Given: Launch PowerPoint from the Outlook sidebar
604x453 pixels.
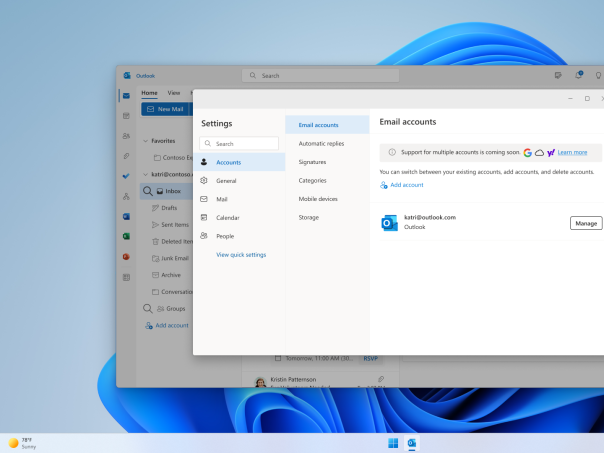Looking at the screenshot, I should click(x=126, y=256).
